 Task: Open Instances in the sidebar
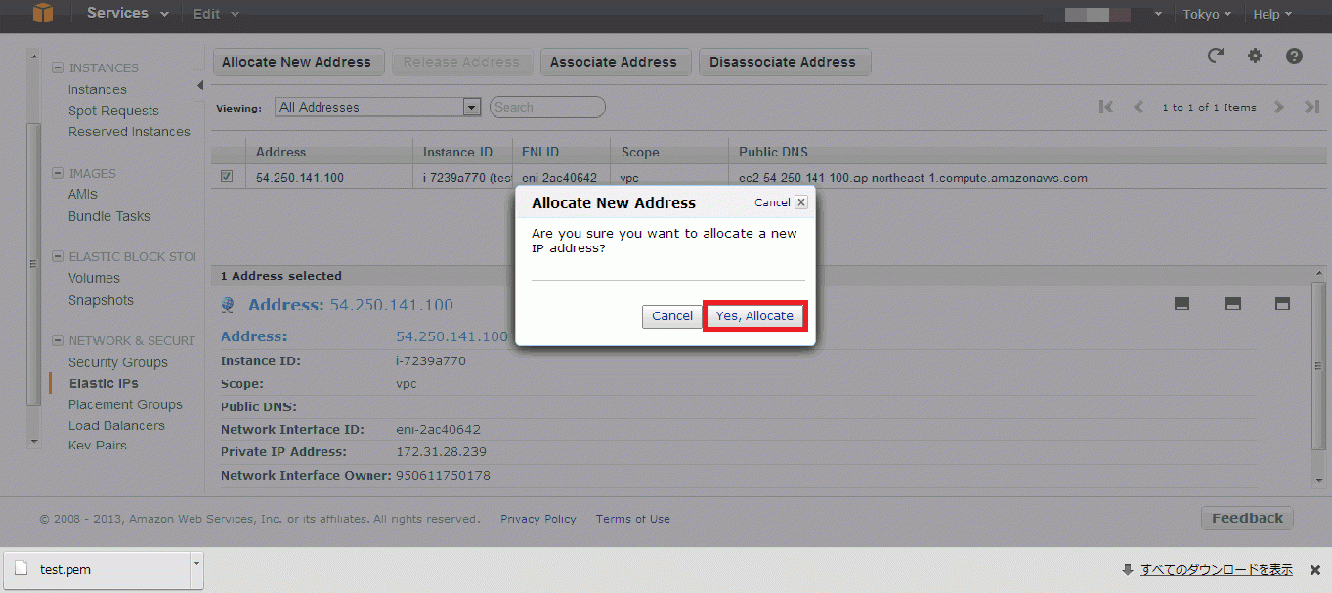[x=97, y=89]
